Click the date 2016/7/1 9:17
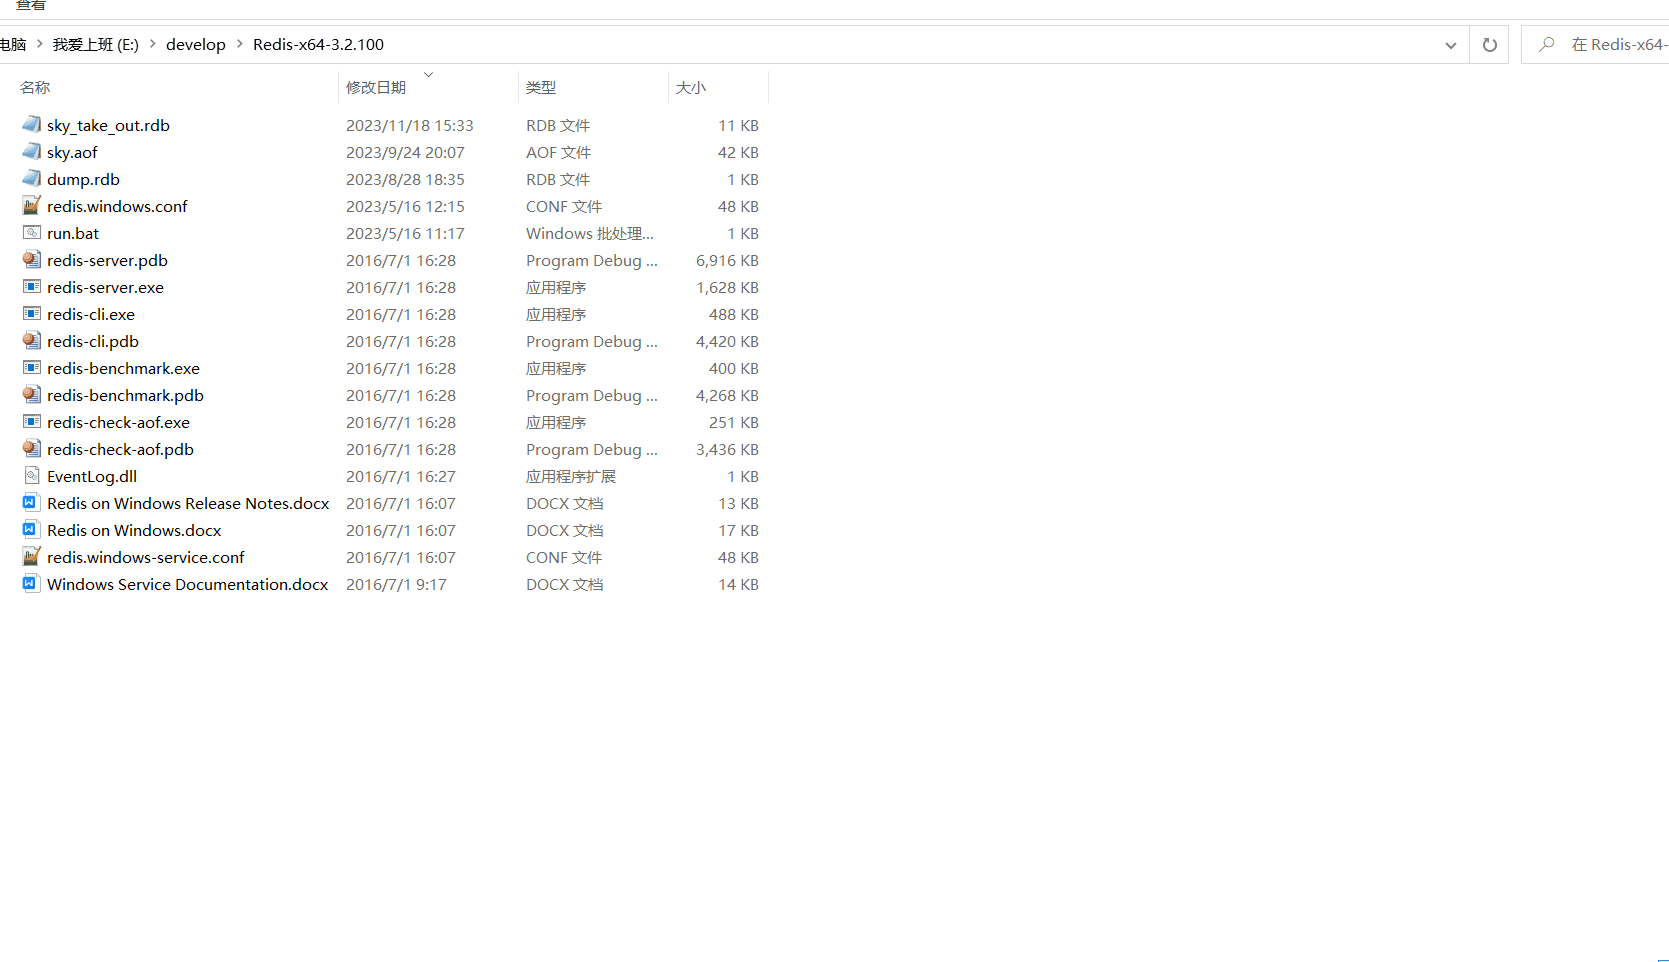 click(396, 584)
